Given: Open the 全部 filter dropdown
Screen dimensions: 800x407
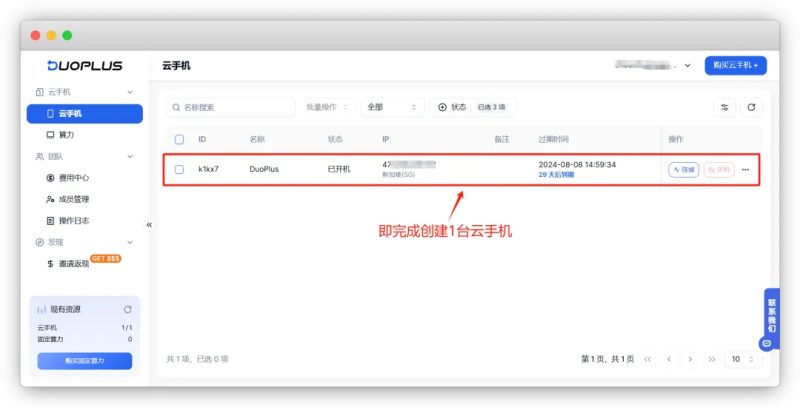Looking at the screenshot, I should click(392, 107).
